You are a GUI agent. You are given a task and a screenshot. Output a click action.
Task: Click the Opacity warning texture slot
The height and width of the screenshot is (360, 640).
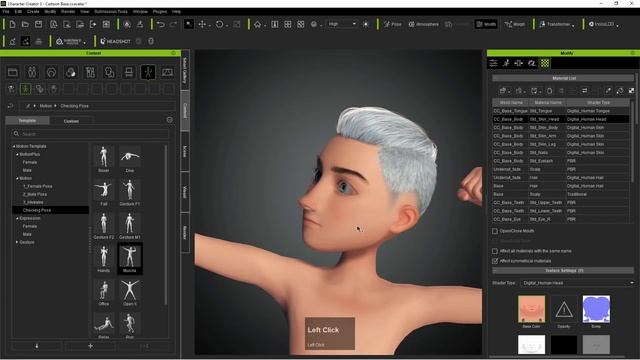coord(564,309)
